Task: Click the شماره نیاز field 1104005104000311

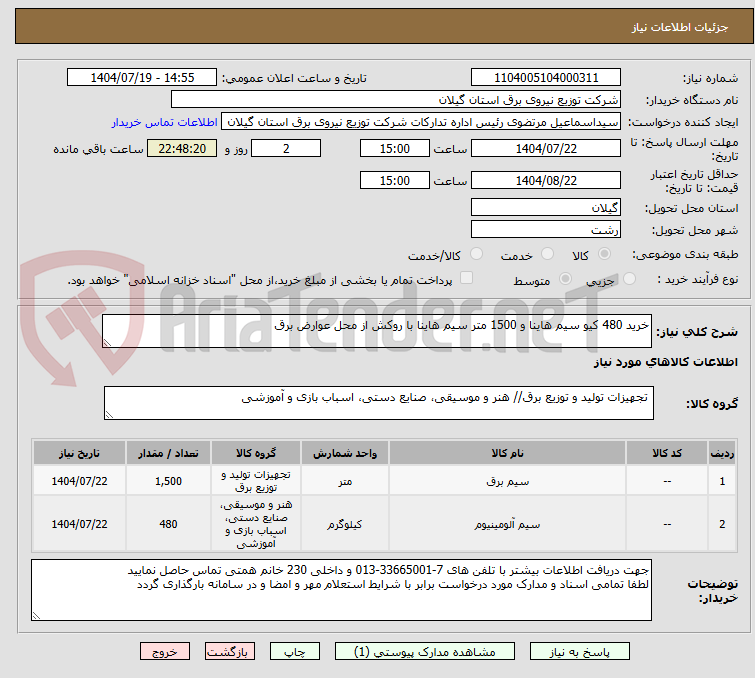Action: pyautogui.click(x=546, y=78)
